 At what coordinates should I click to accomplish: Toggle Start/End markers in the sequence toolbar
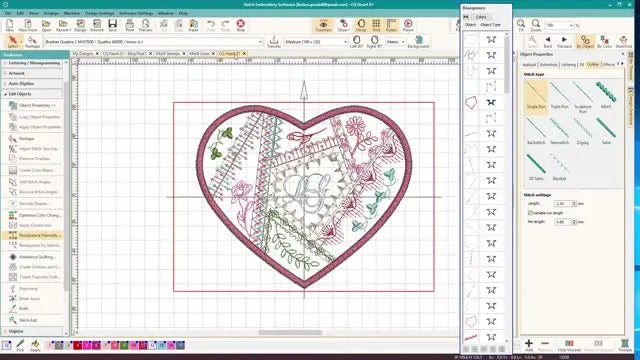pos(624,41)
